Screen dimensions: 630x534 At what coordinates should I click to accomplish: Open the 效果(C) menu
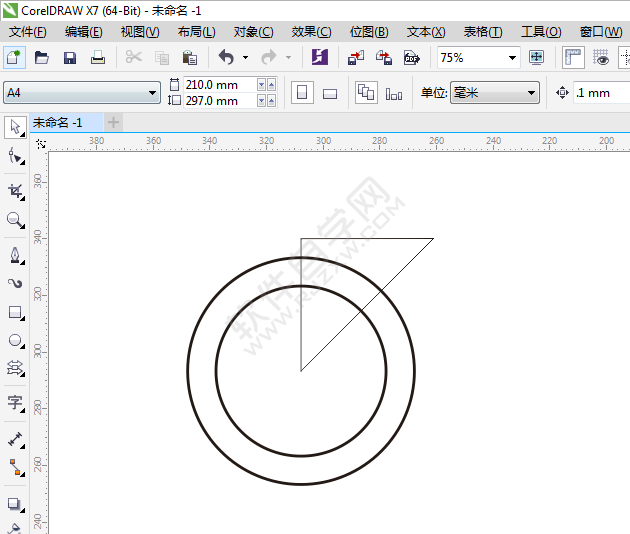click(x=311, y=32)
